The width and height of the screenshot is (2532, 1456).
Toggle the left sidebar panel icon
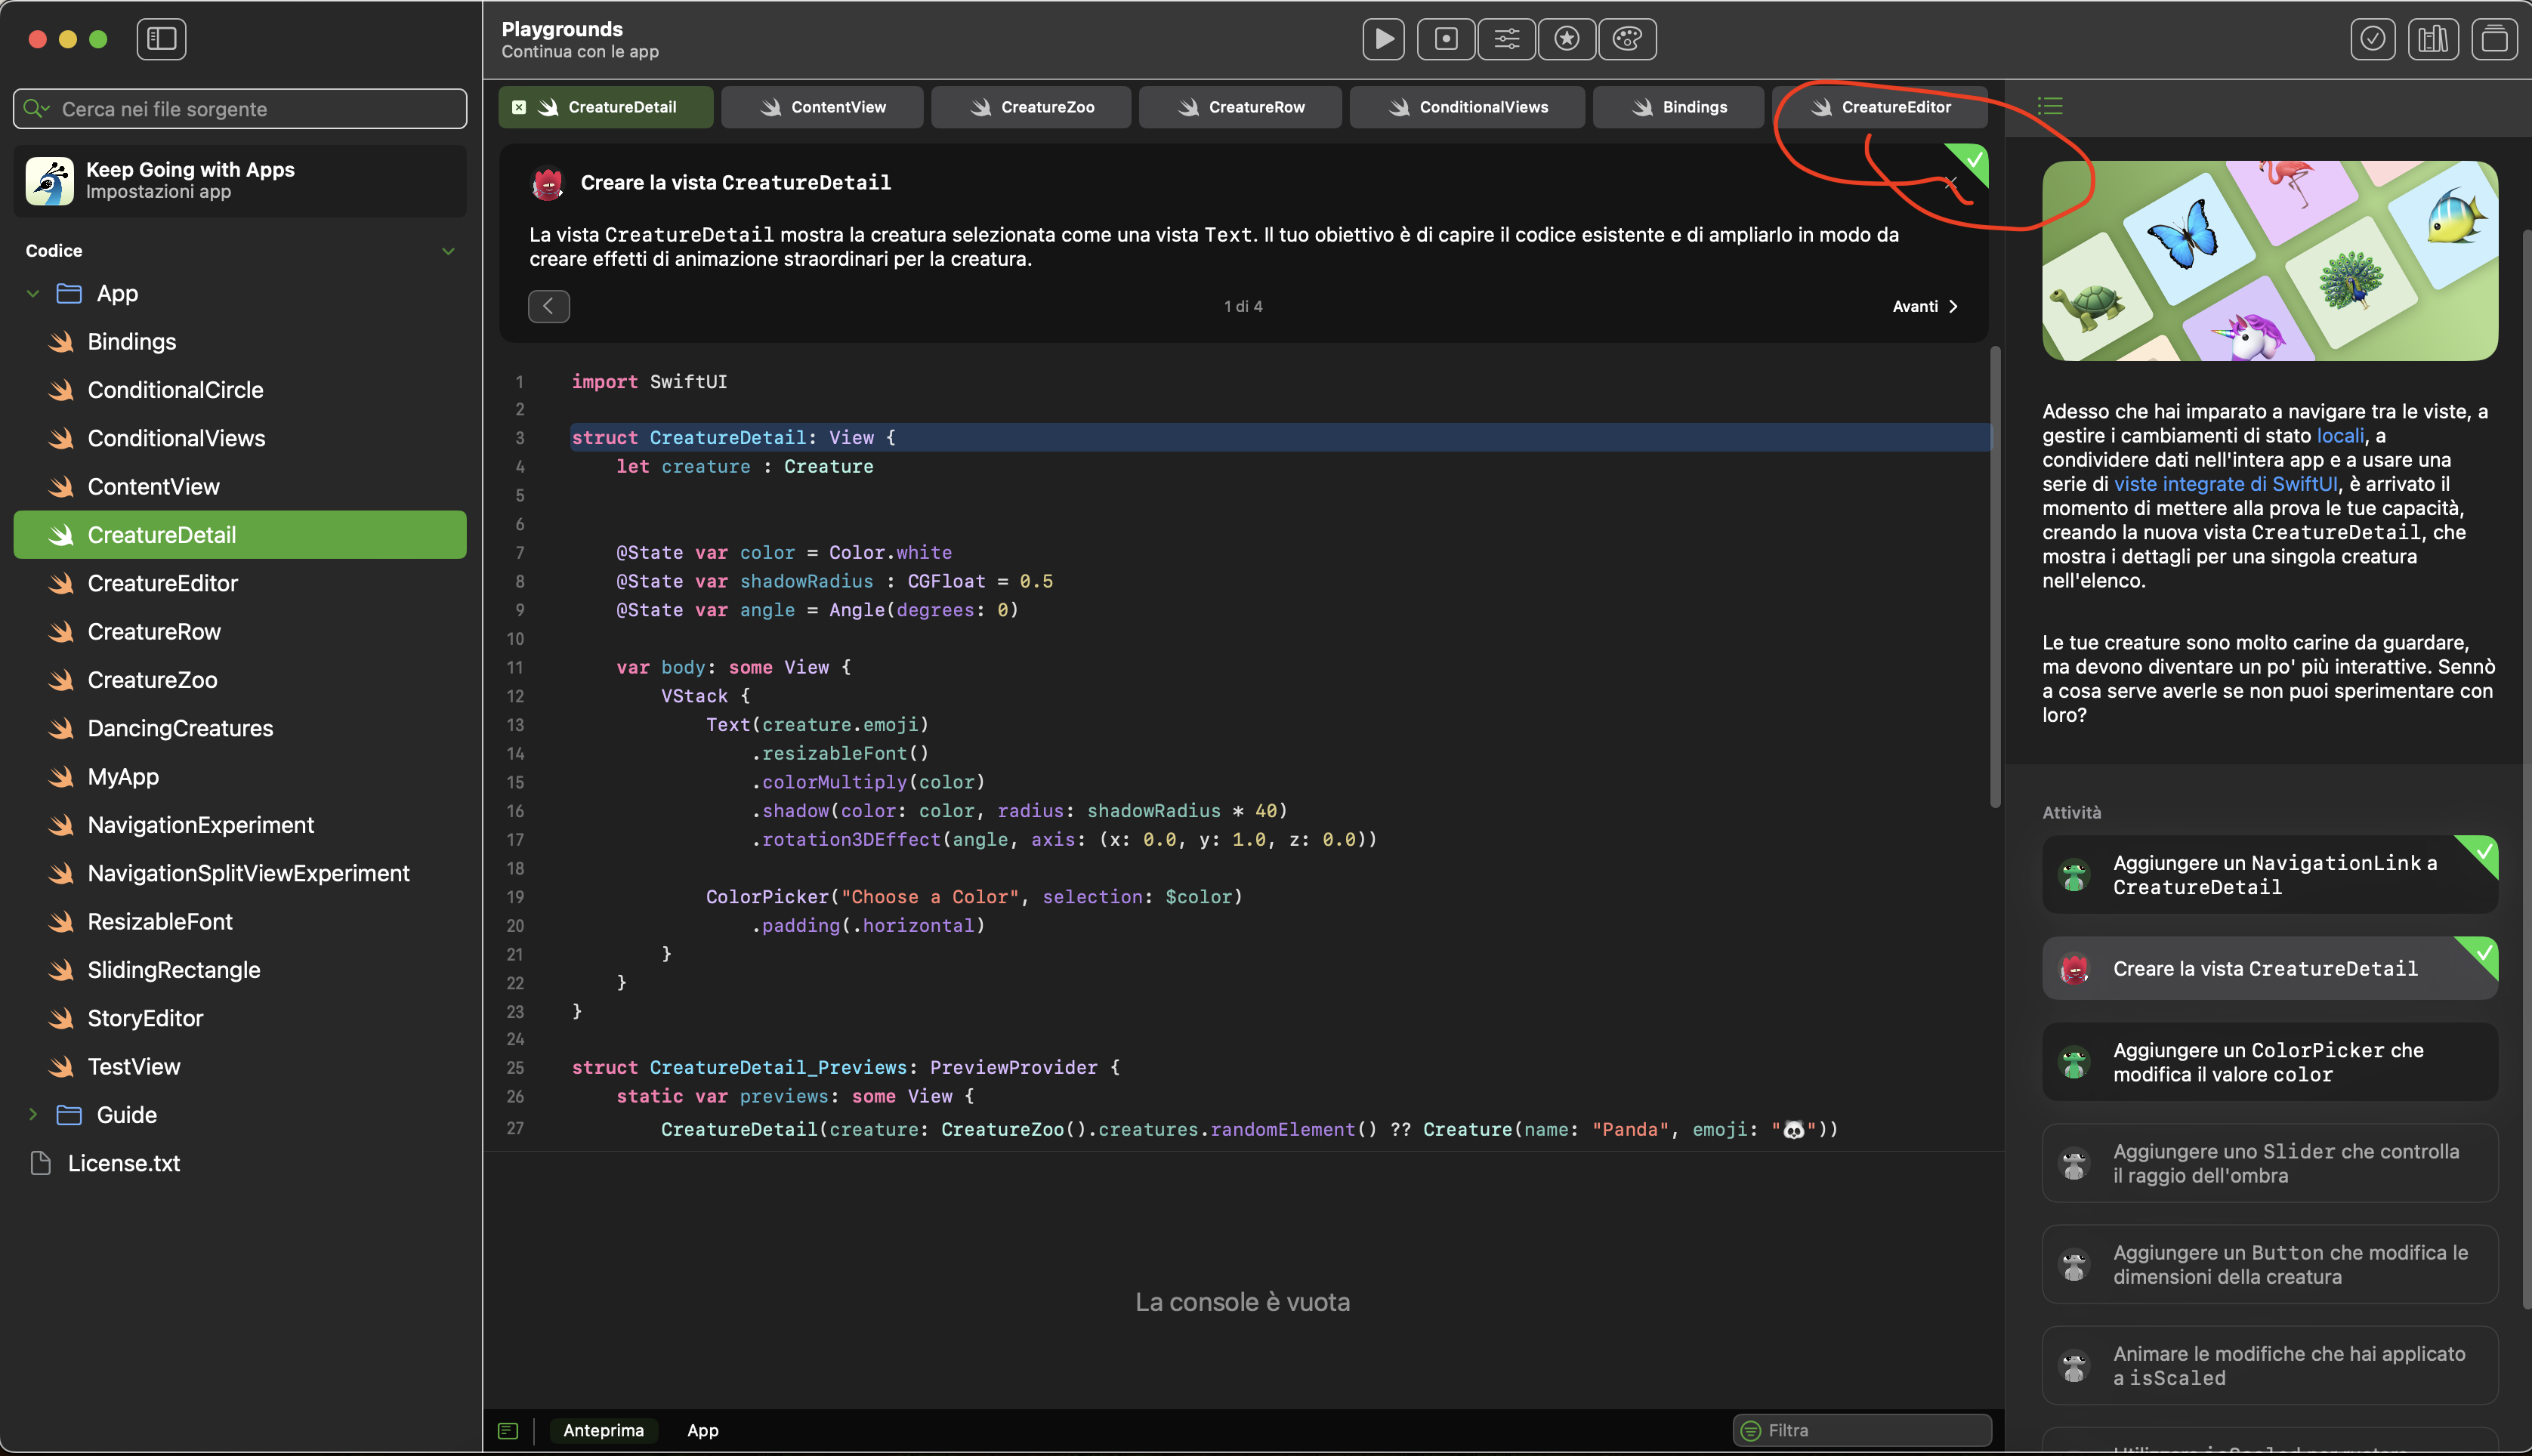point(161,39)
